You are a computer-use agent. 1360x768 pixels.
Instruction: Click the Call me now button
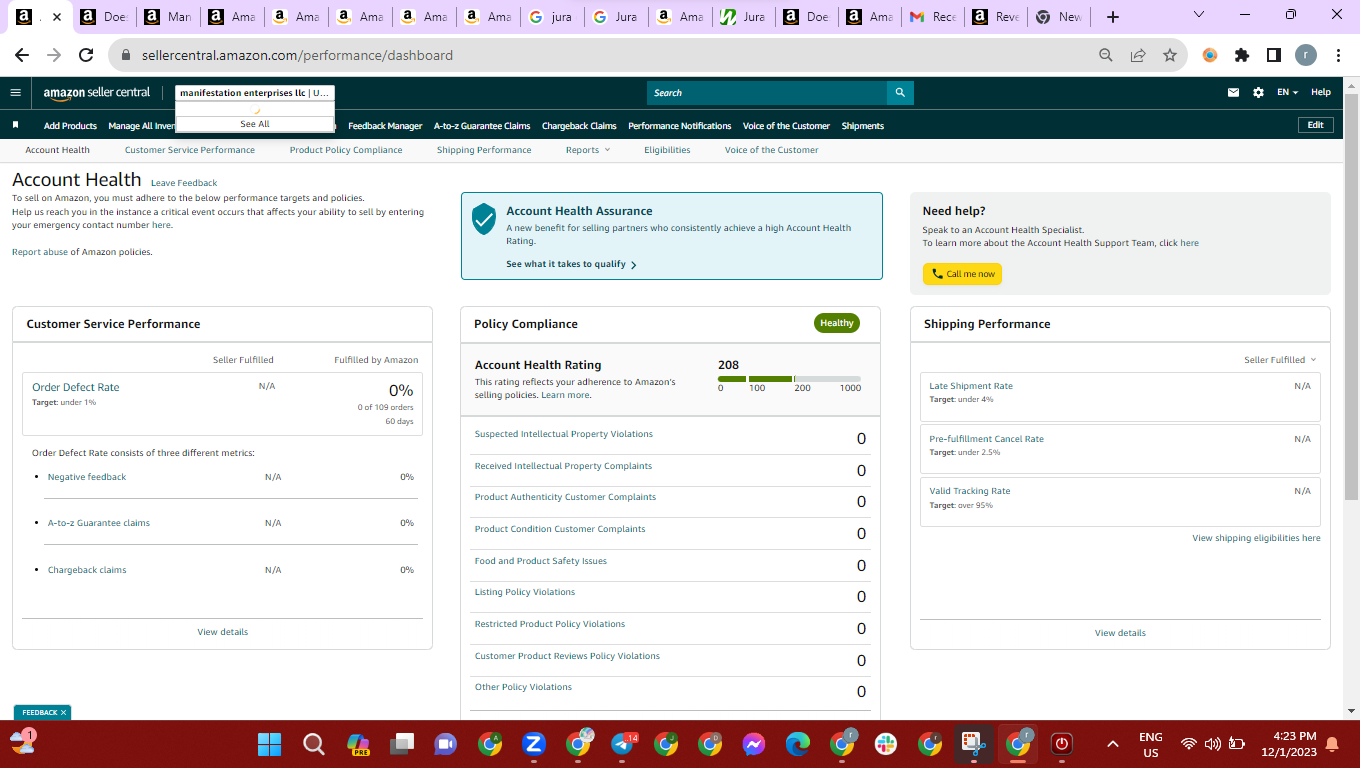(962, 274)
